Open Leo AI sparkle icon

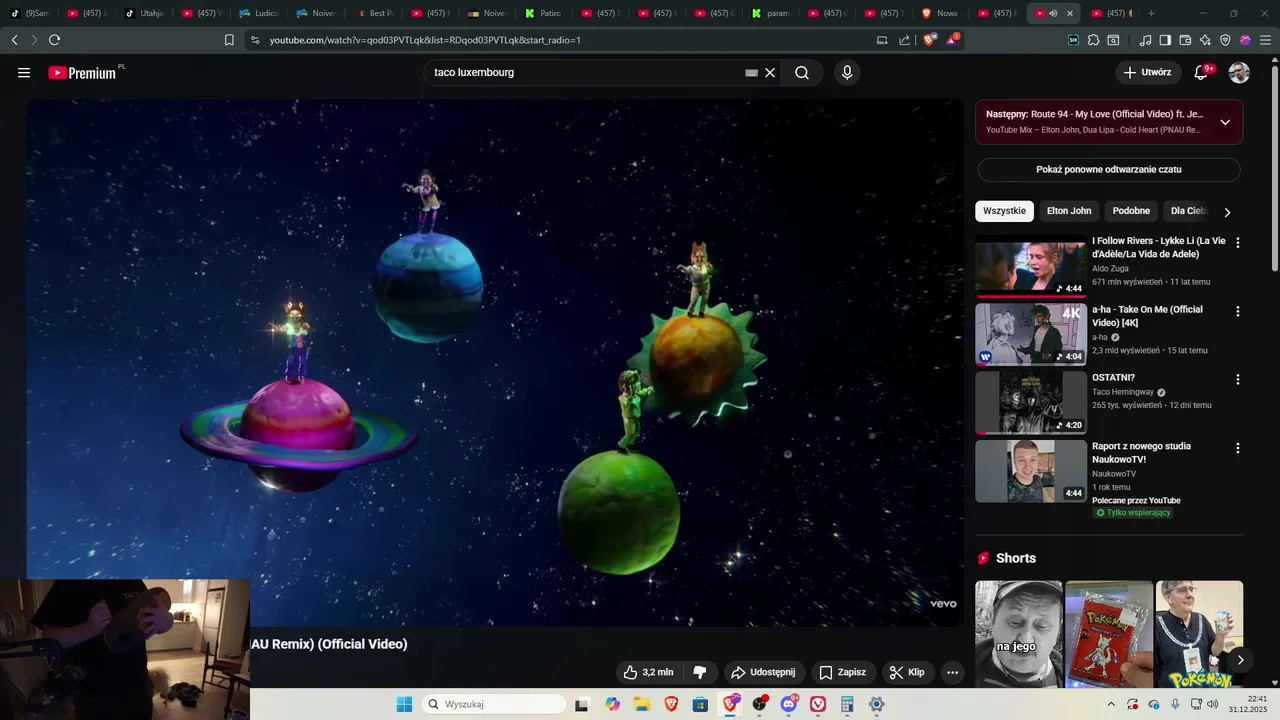pos(1205,40)
